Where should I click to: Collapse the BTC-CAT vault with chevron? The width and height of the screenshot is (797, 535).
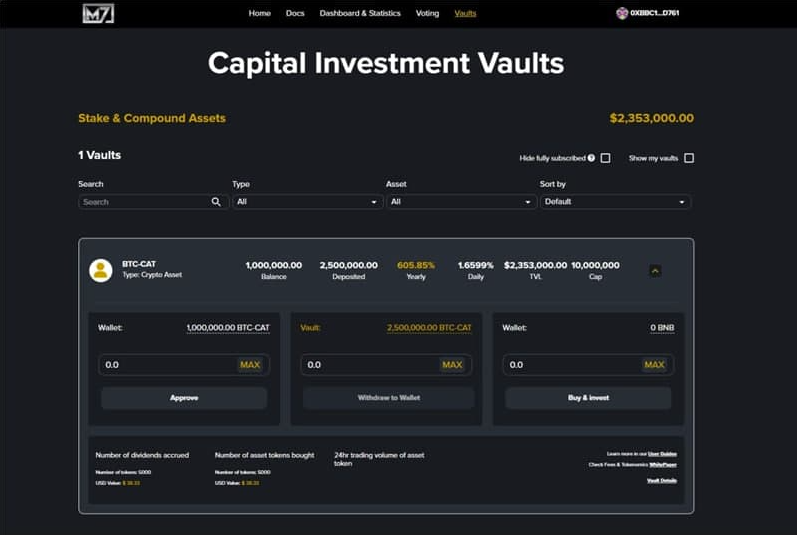click(655, 271)
